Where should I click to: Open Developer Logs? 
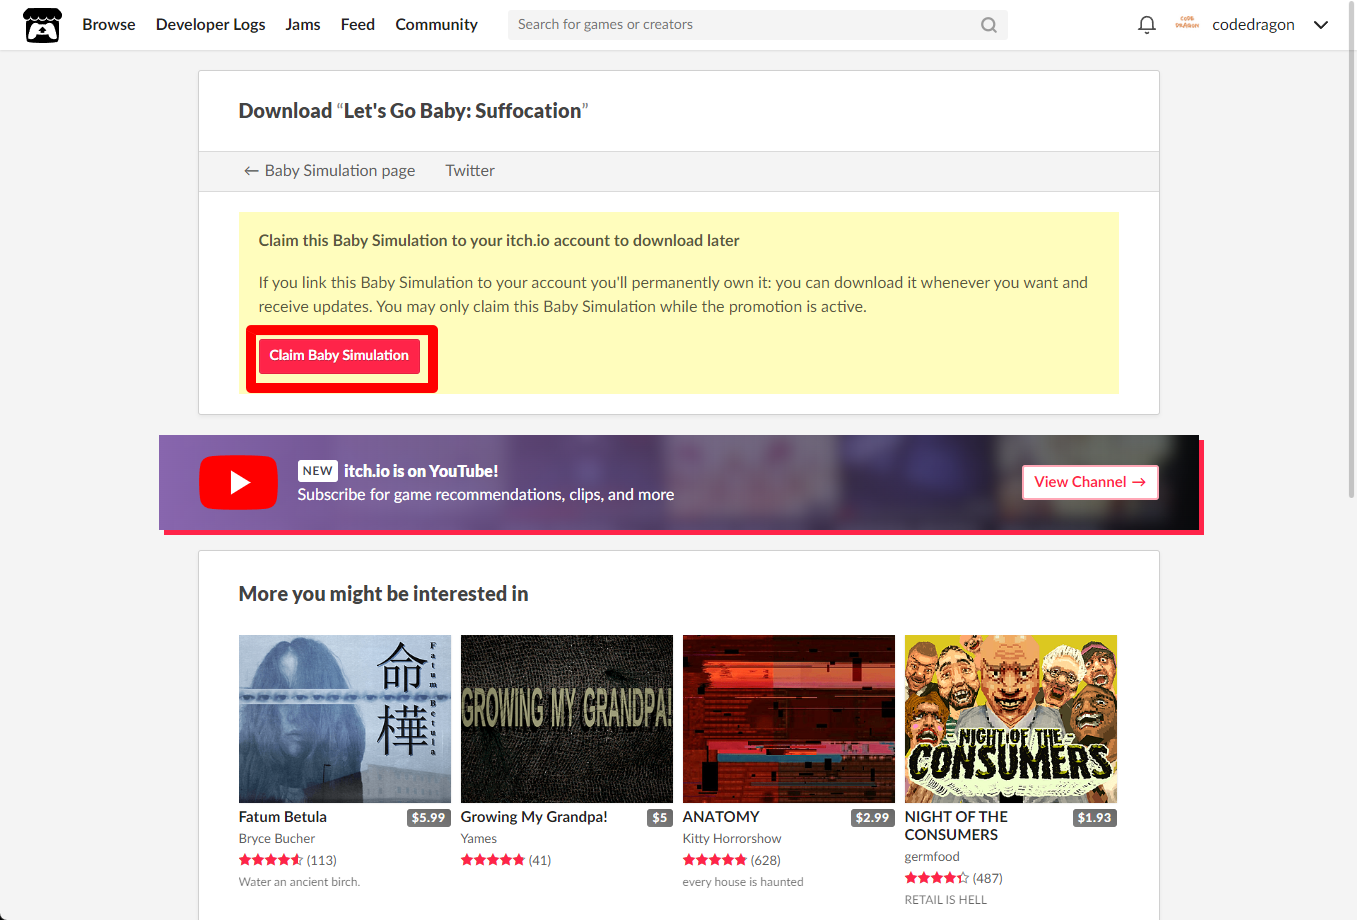[210, 25]
